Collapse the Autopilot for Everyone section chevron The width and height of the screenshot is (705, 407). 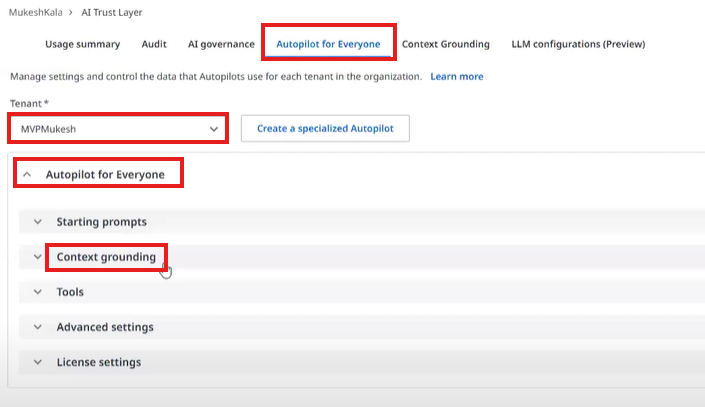pyautogui.click(x=27, y=174)
